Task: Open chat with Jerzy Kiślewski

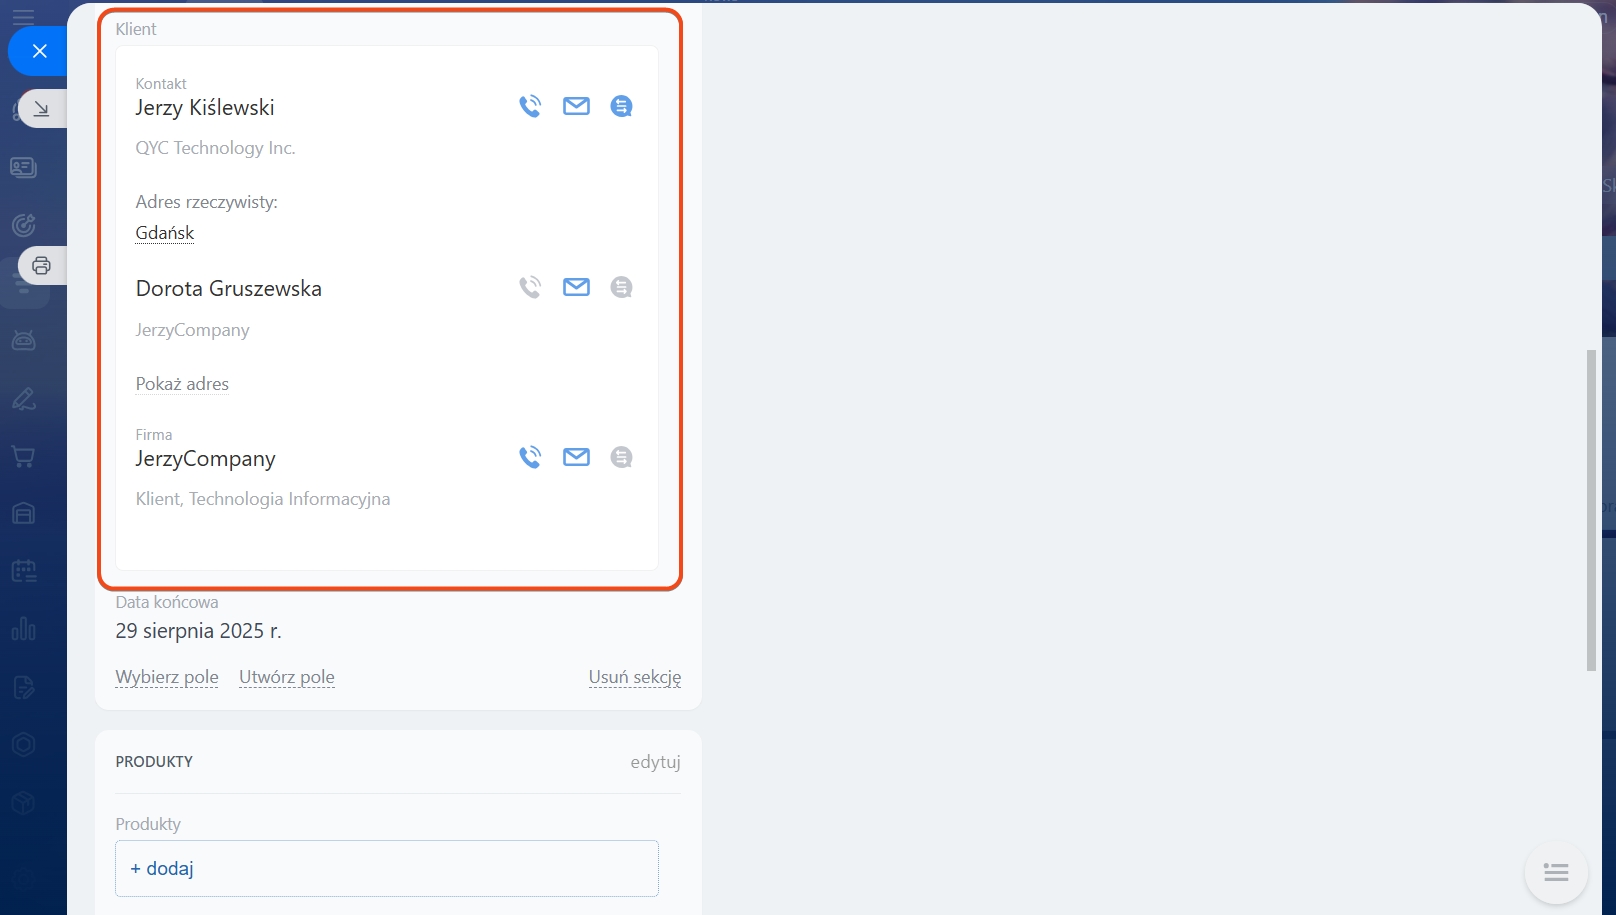Action: tap(621, 106)
